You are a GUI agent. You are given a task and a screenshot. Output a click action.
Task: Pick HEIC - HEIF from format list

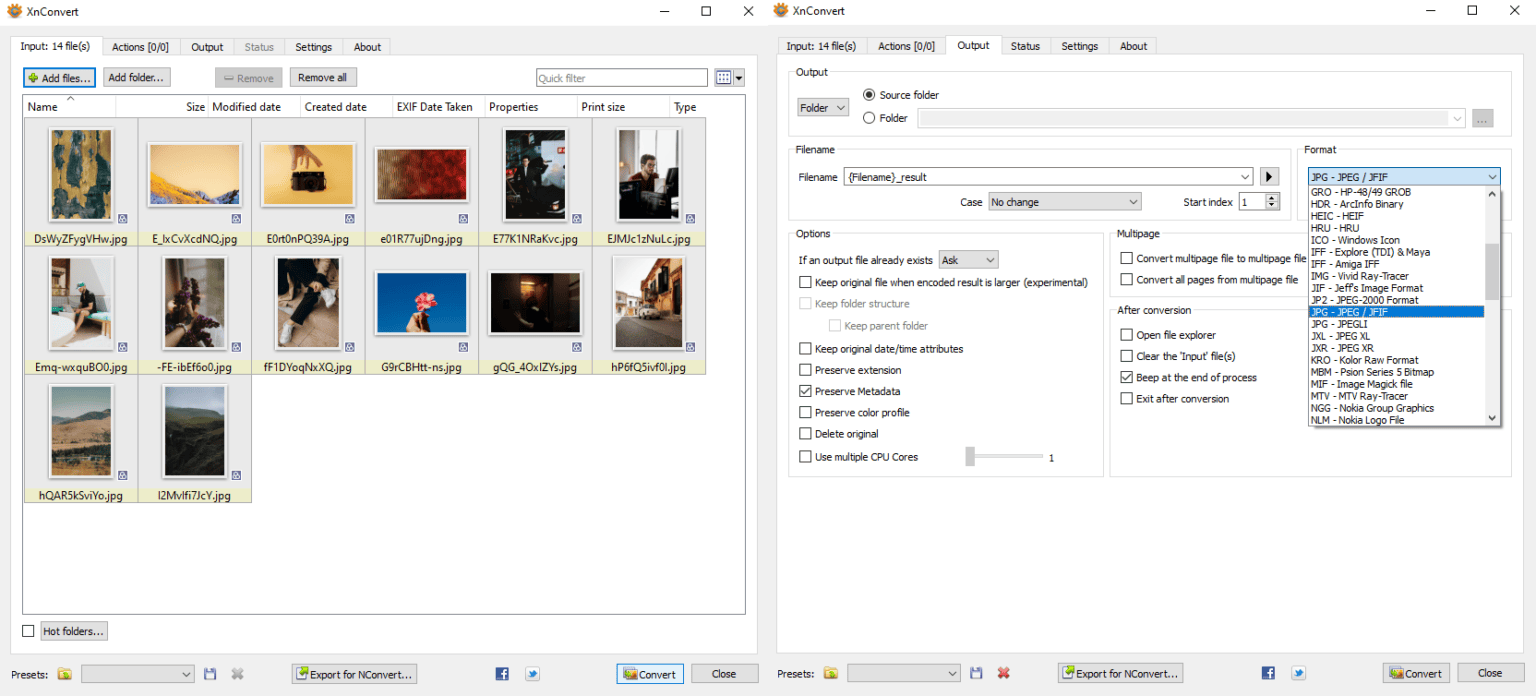click(1396, 216)
